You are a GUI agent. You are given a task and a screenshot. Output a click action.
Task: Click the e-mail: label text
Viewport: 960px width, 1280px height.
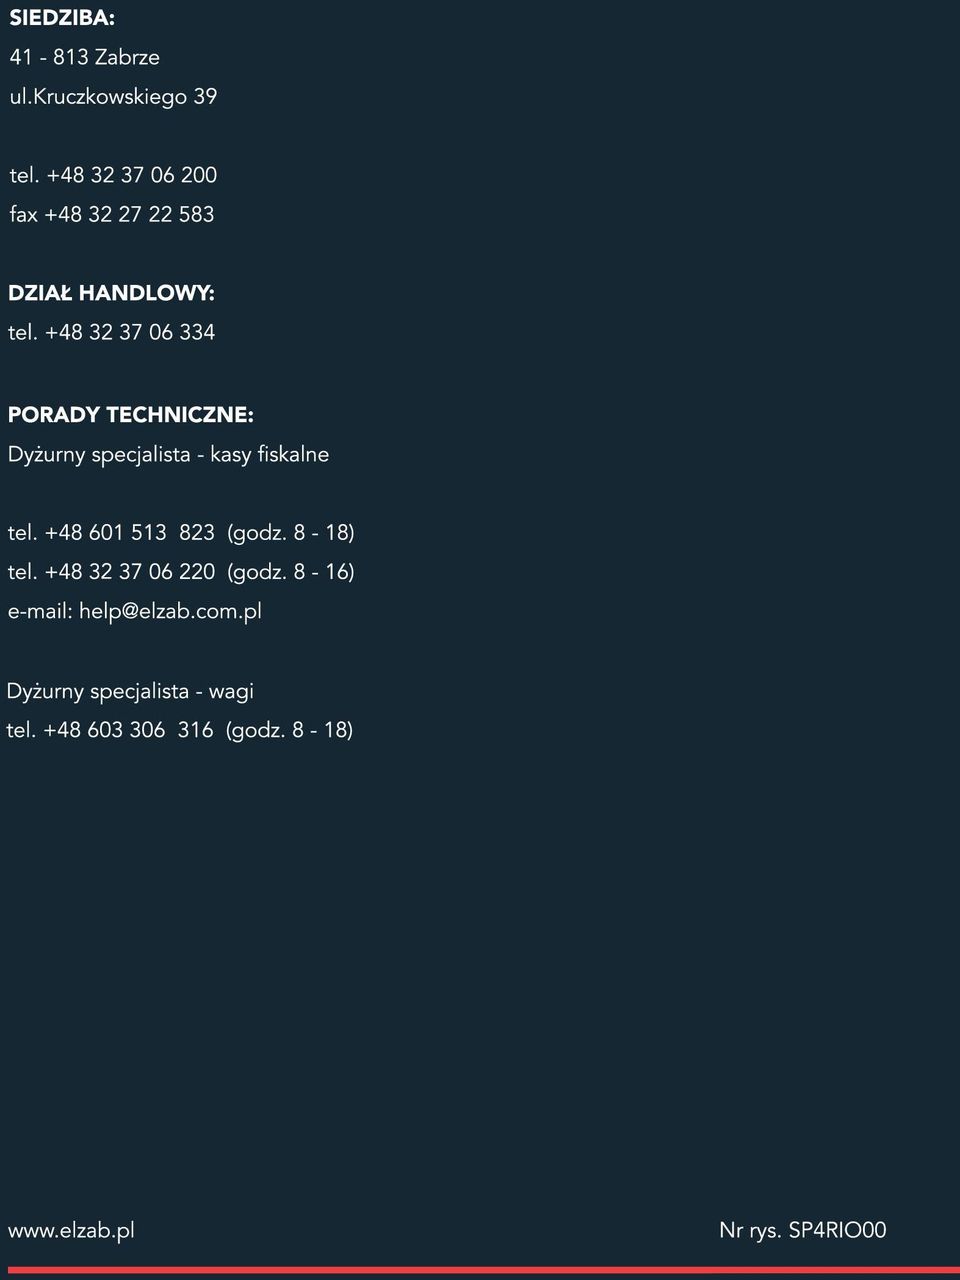[40, 610]
